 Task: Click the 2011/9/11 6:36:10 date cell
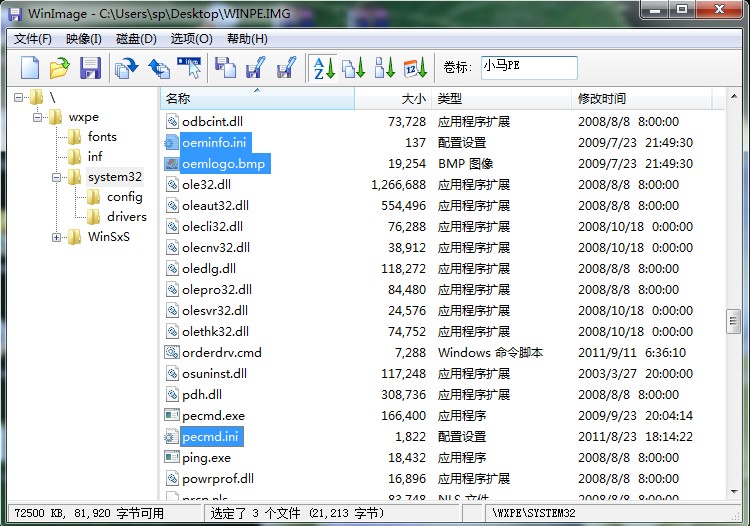pos(632,352)
